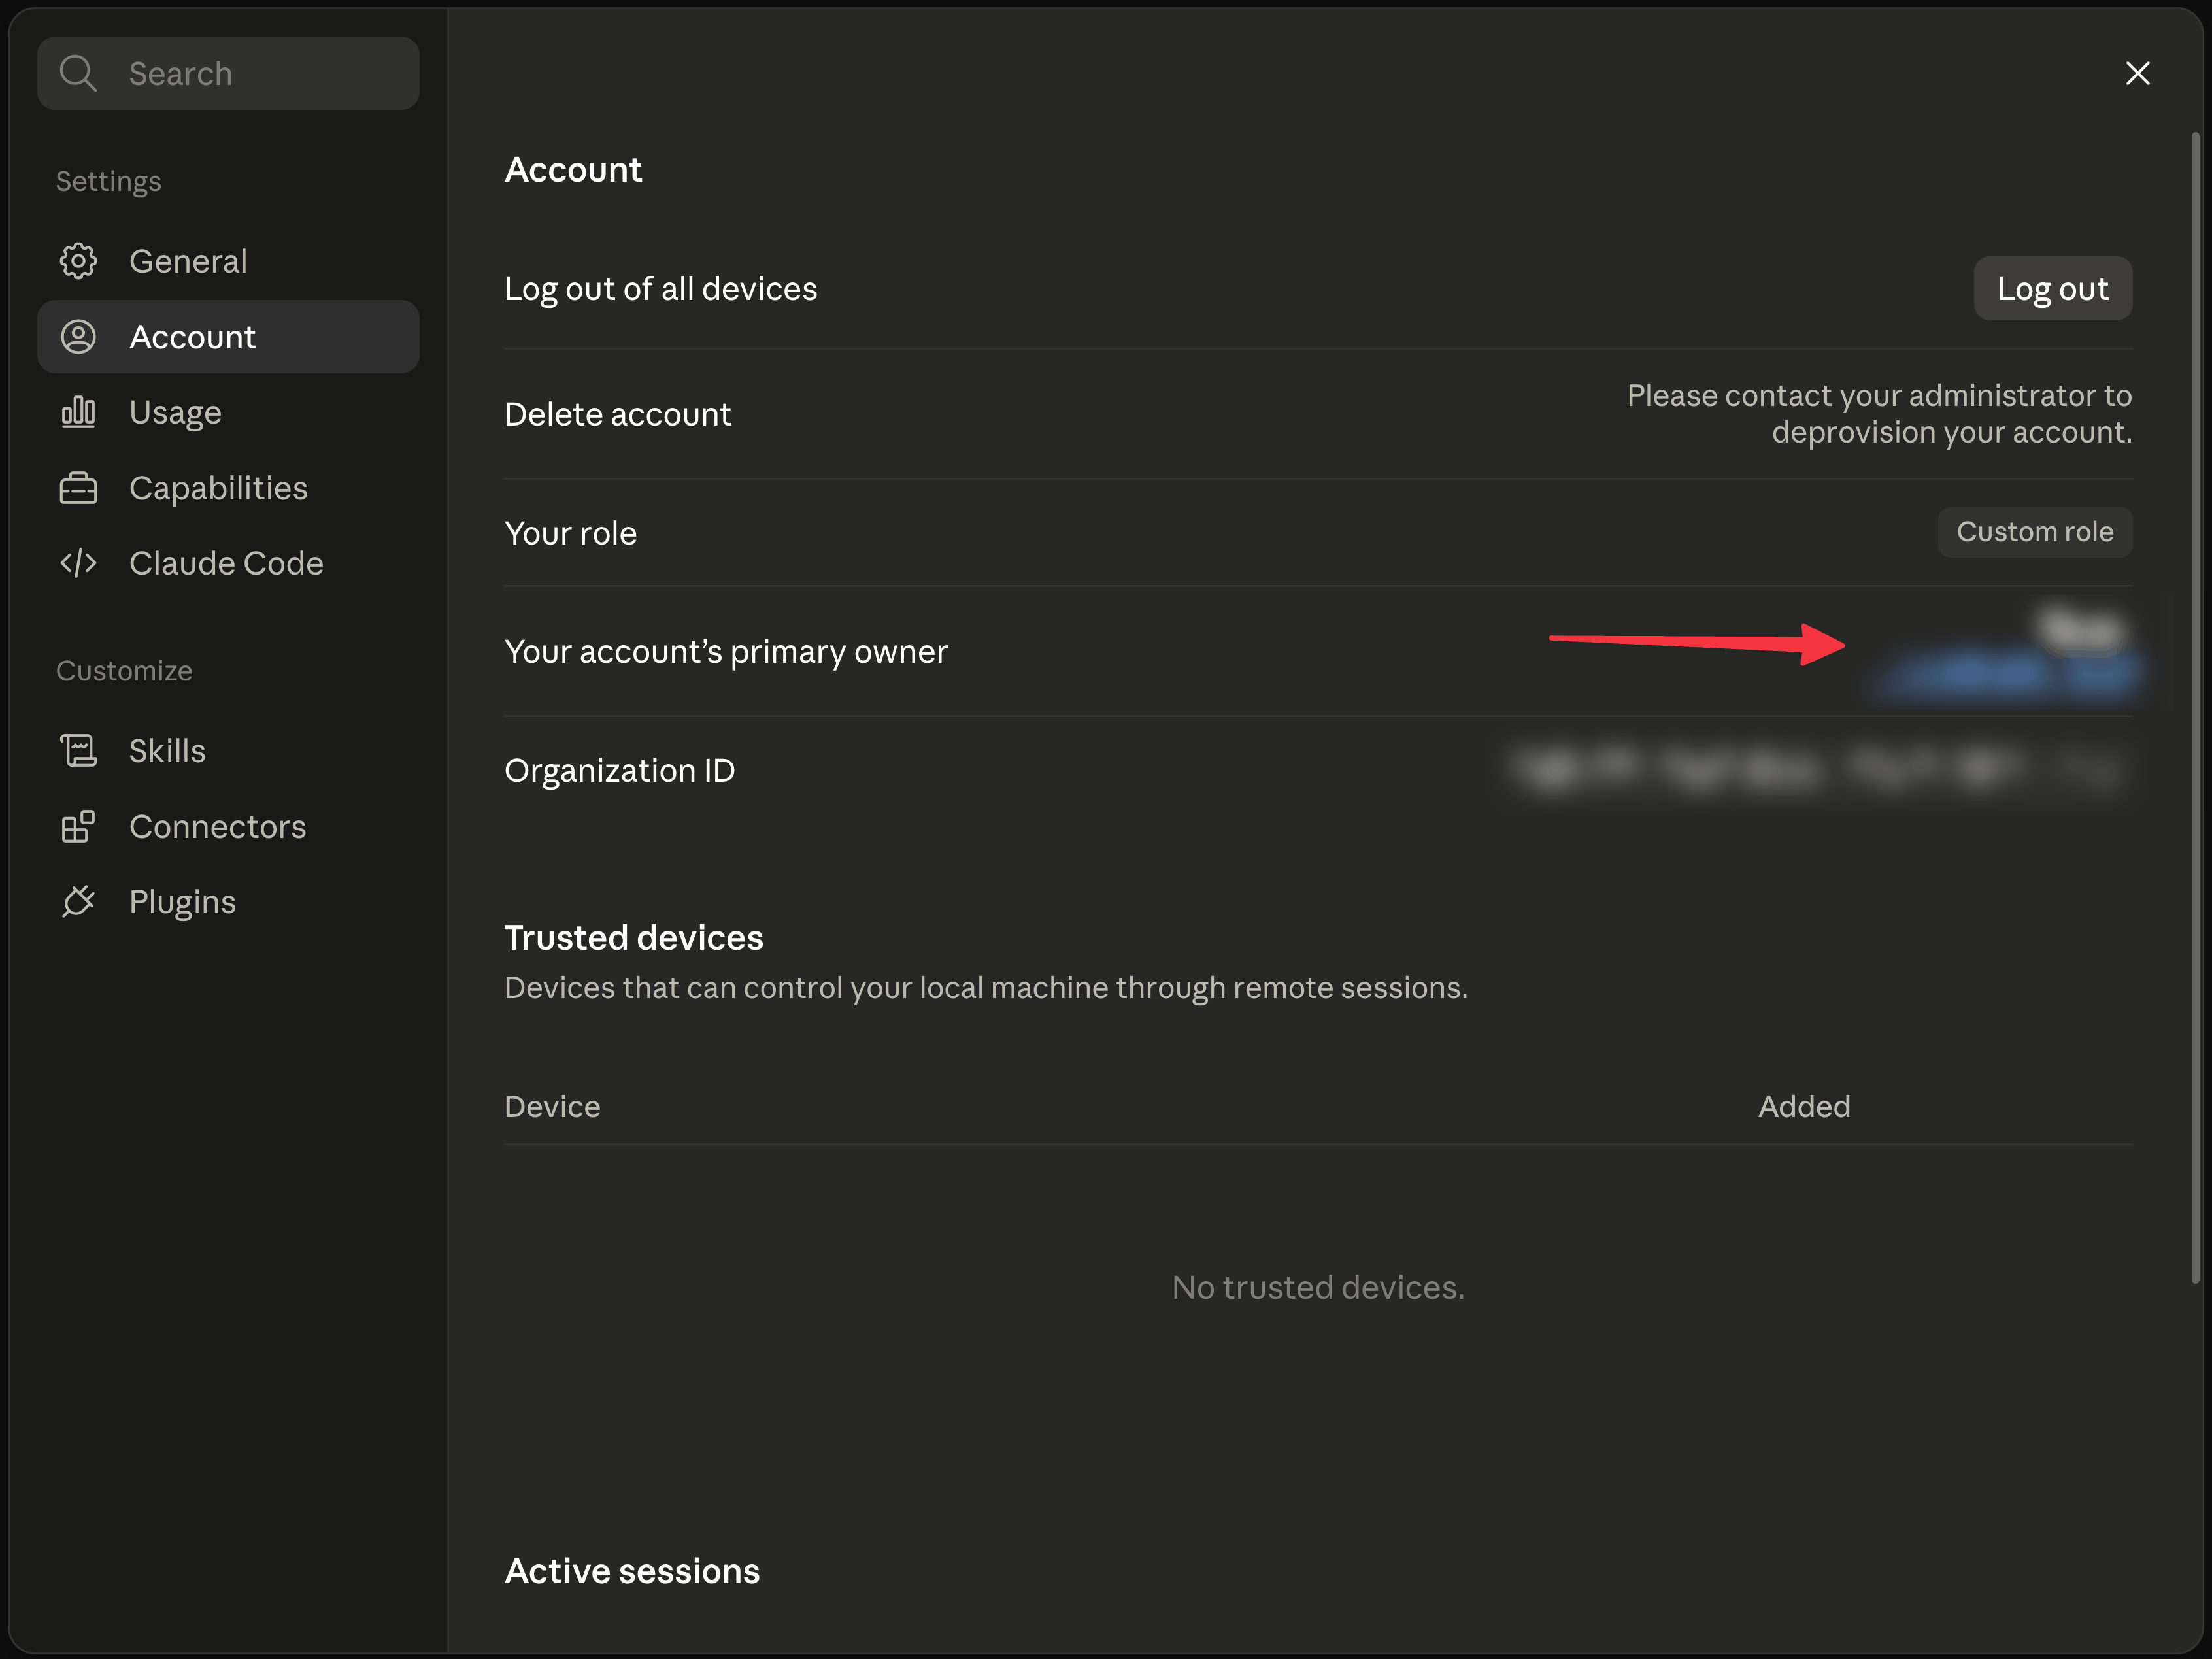
Task: Click the Skills scroll icon
Action: pyautogui.click(x=78, y=750)
